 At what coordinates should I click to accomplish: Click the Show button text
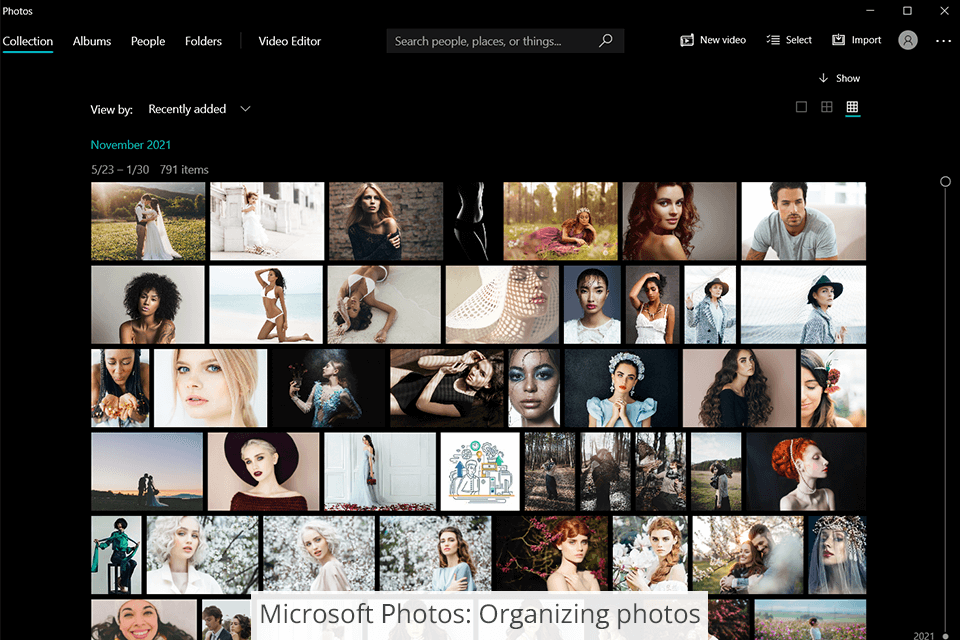(x=848, y=78)
